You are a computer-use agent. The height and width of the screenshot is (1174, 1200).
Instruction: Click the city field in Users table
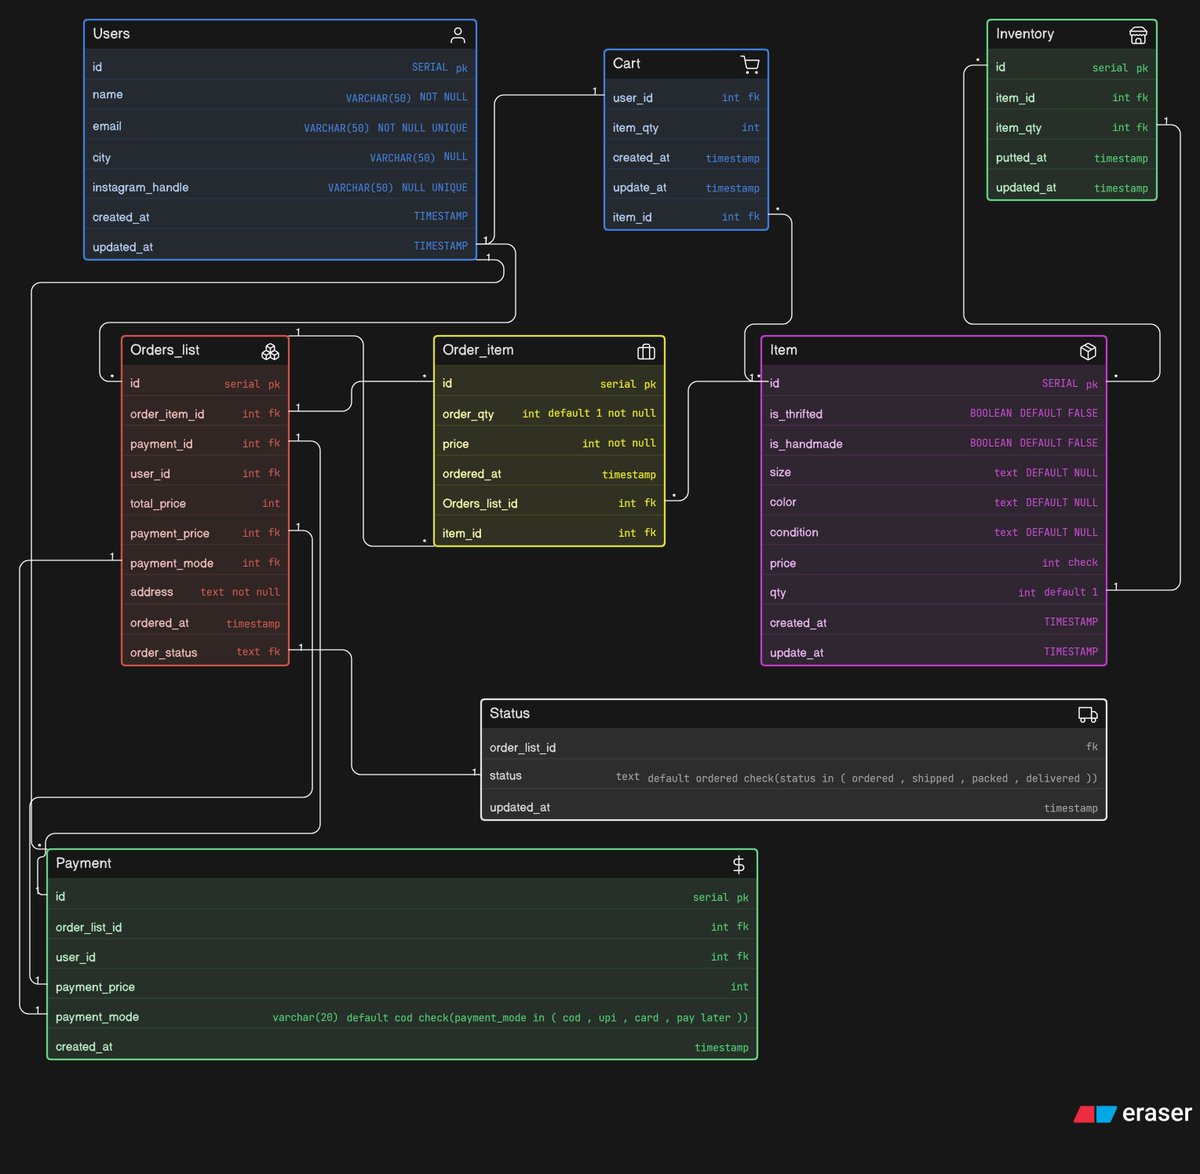click(x=280, y=157)
